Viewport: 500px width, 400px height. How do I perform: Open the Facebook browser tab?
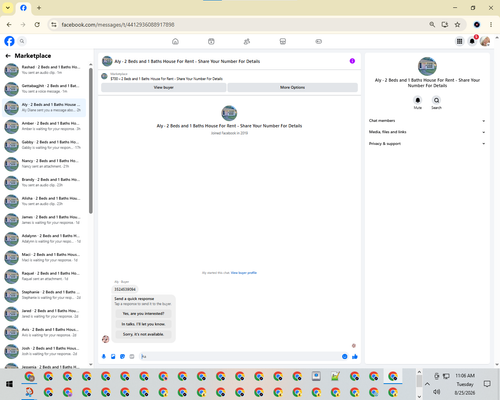pyautogui.click(x=24, y=8)
